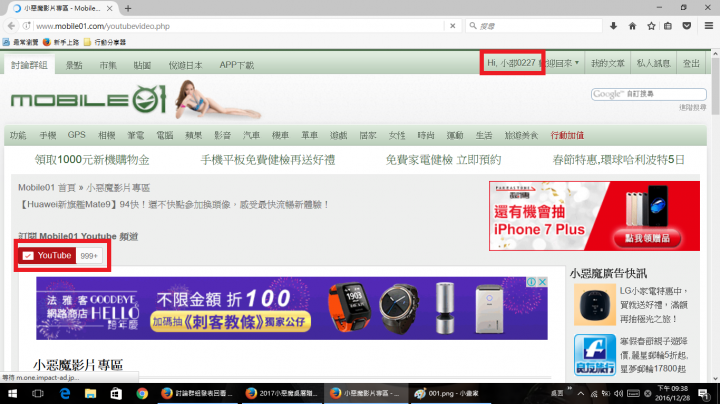Open the 相機 category menu
720x404 pixels.
(107, 135)
